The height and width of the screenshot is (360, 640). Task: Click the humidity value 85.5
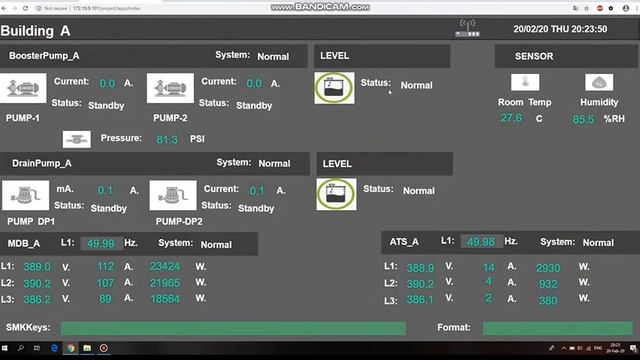583,120
